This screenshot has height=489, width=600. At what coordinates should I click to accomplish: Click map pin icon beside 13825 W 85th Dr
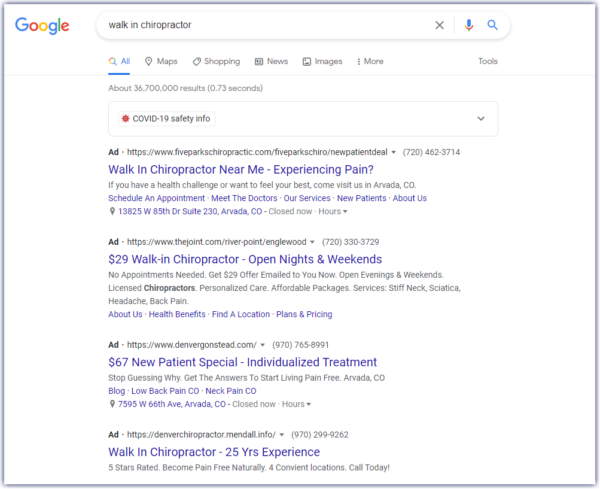click(112, 212)
